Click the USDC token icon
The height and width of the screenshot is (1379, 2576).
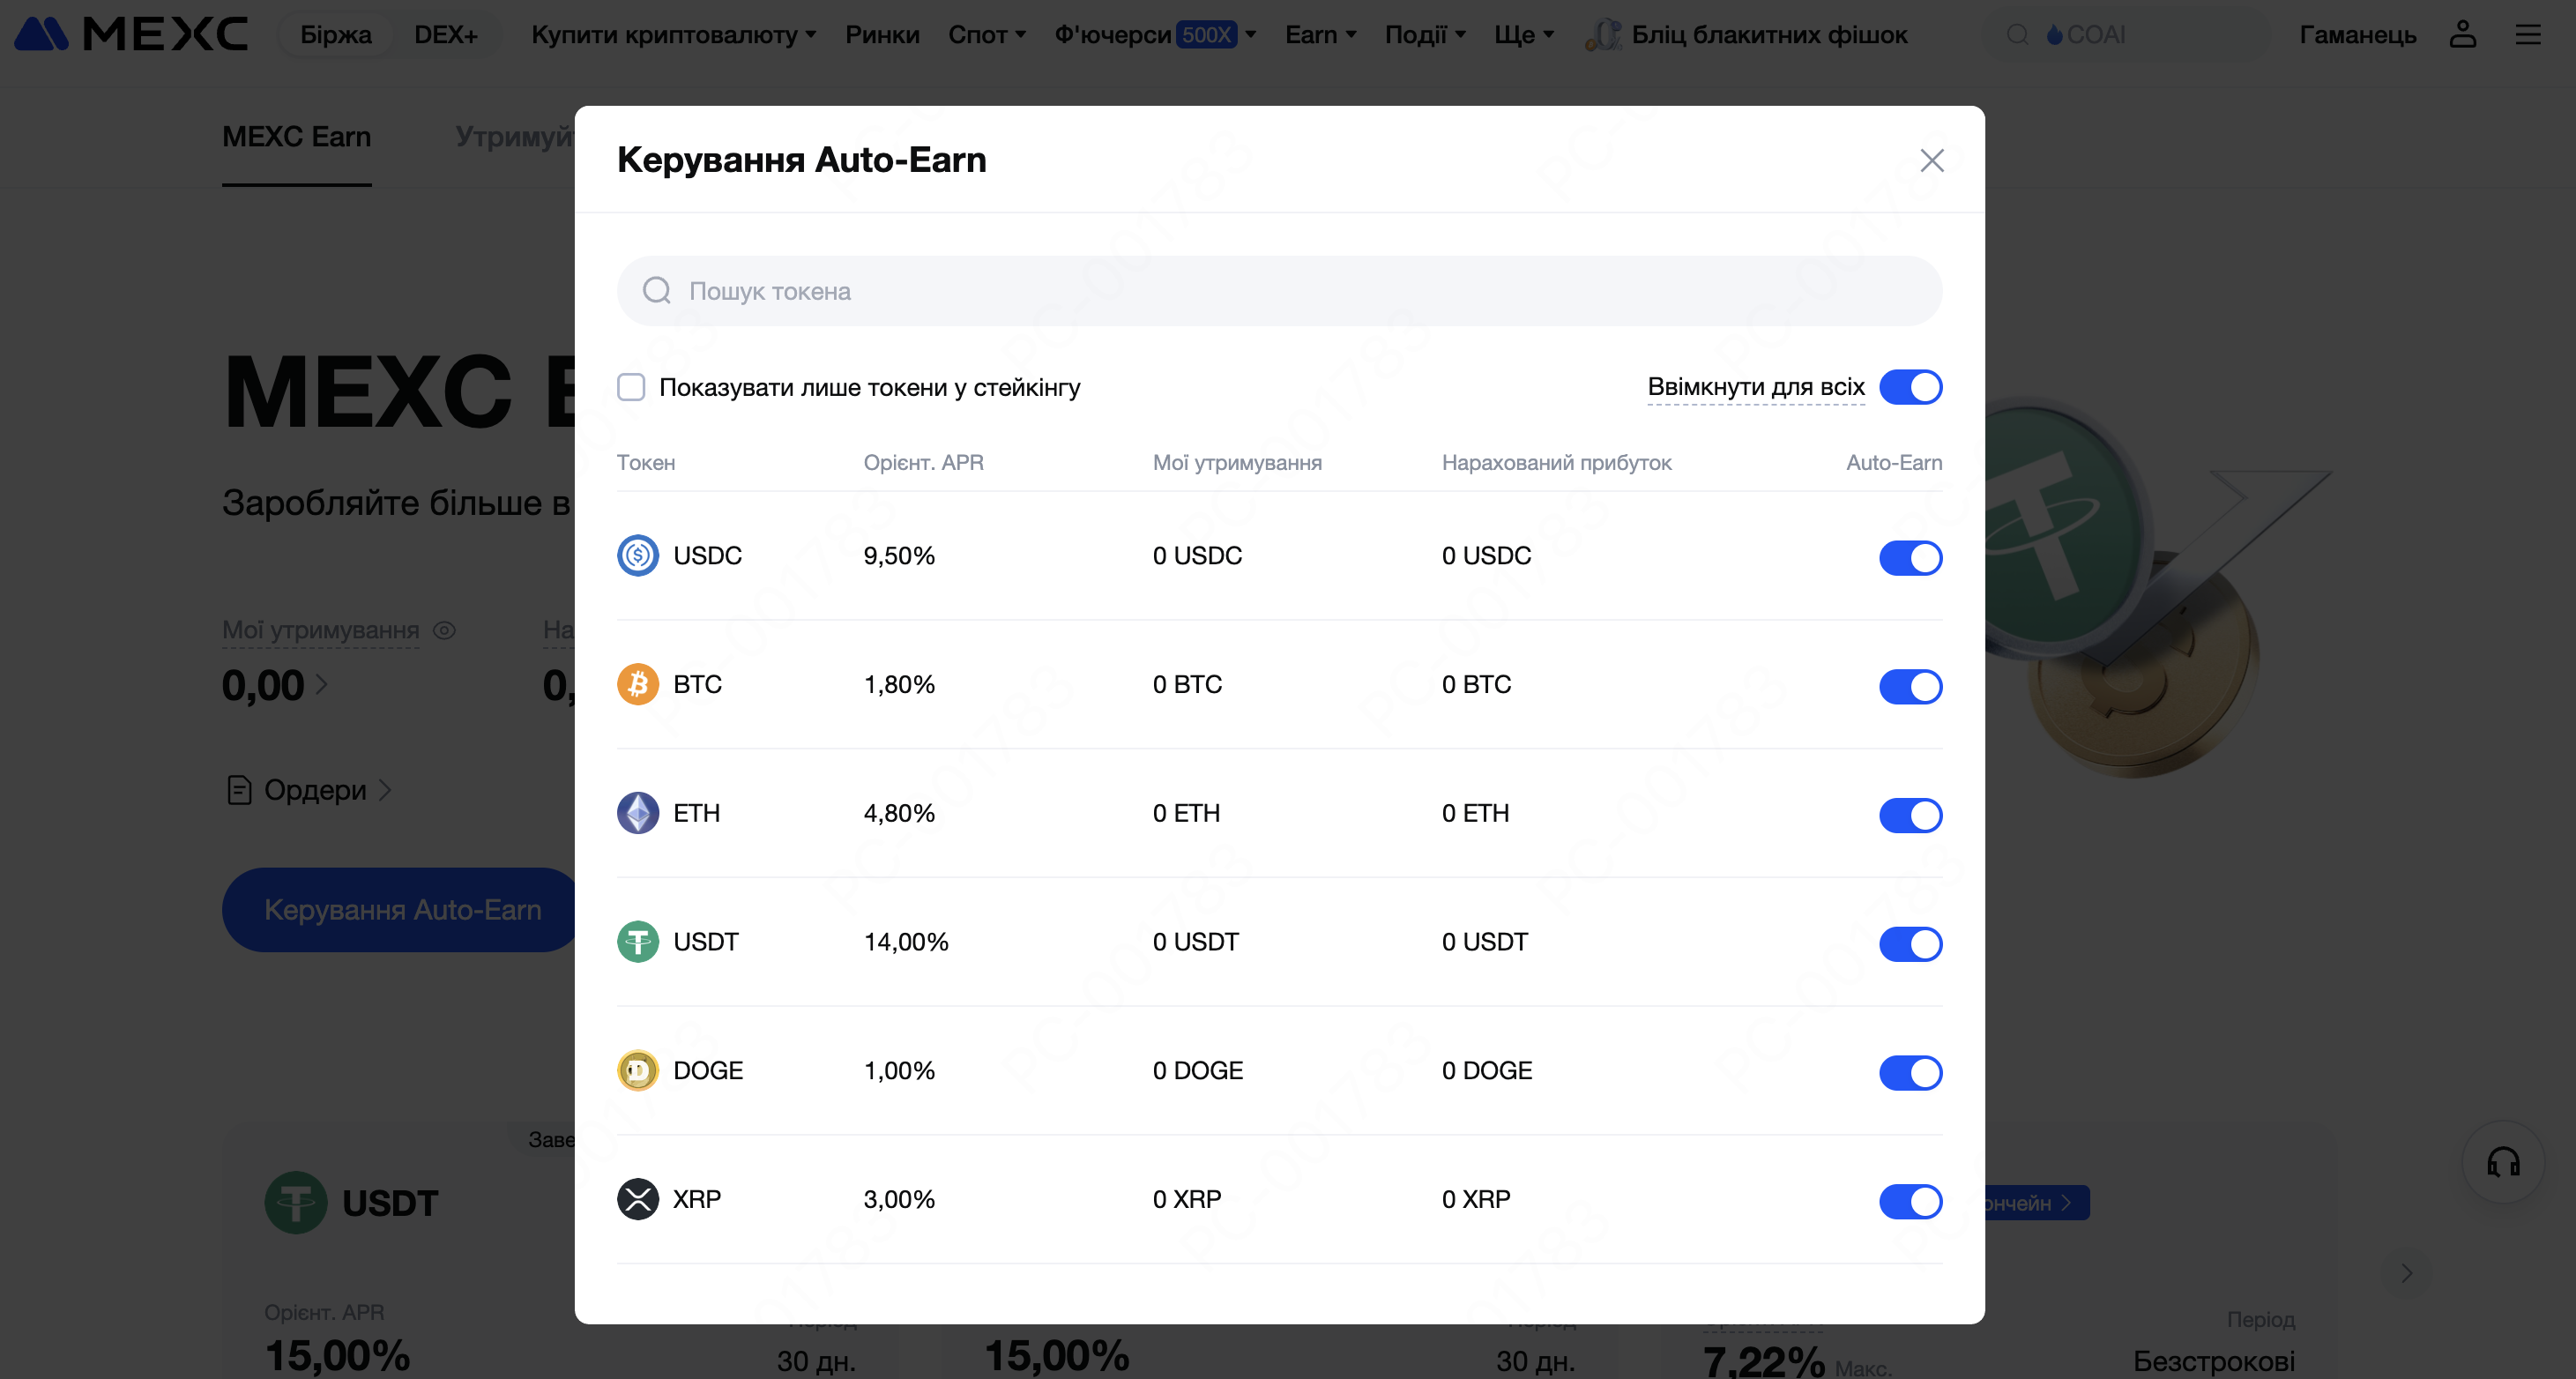637,556
